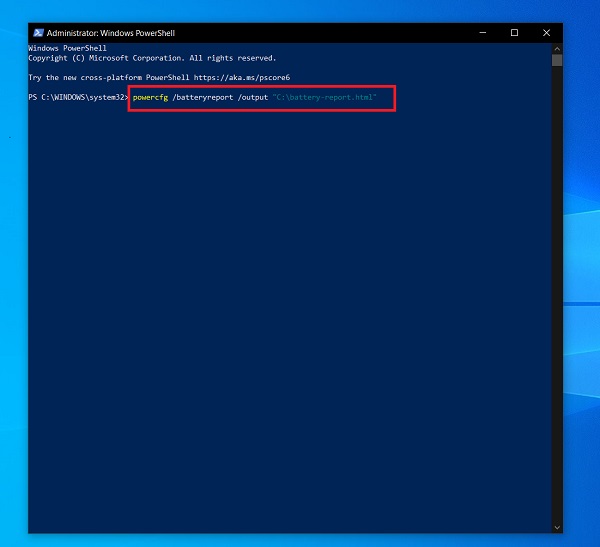Click the PS C:\WINDOWS\system32> prompt

click(78, 96)
